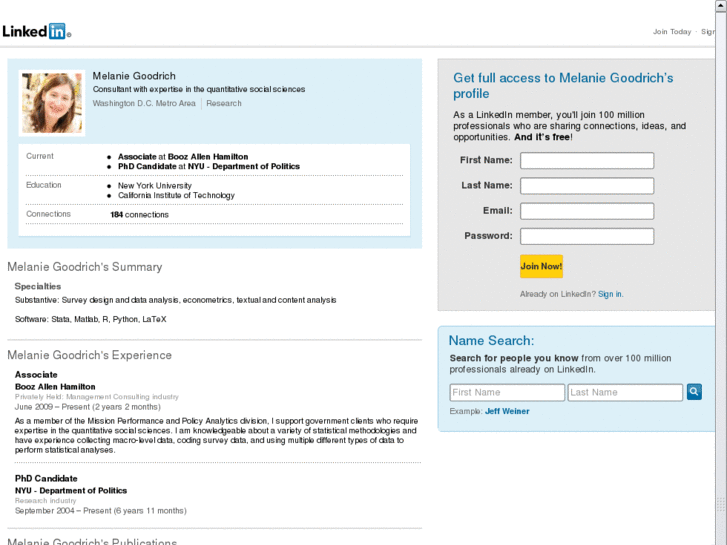727x545 pixels.
Task: Click the yellow Join Now! button
Action: 541,266
